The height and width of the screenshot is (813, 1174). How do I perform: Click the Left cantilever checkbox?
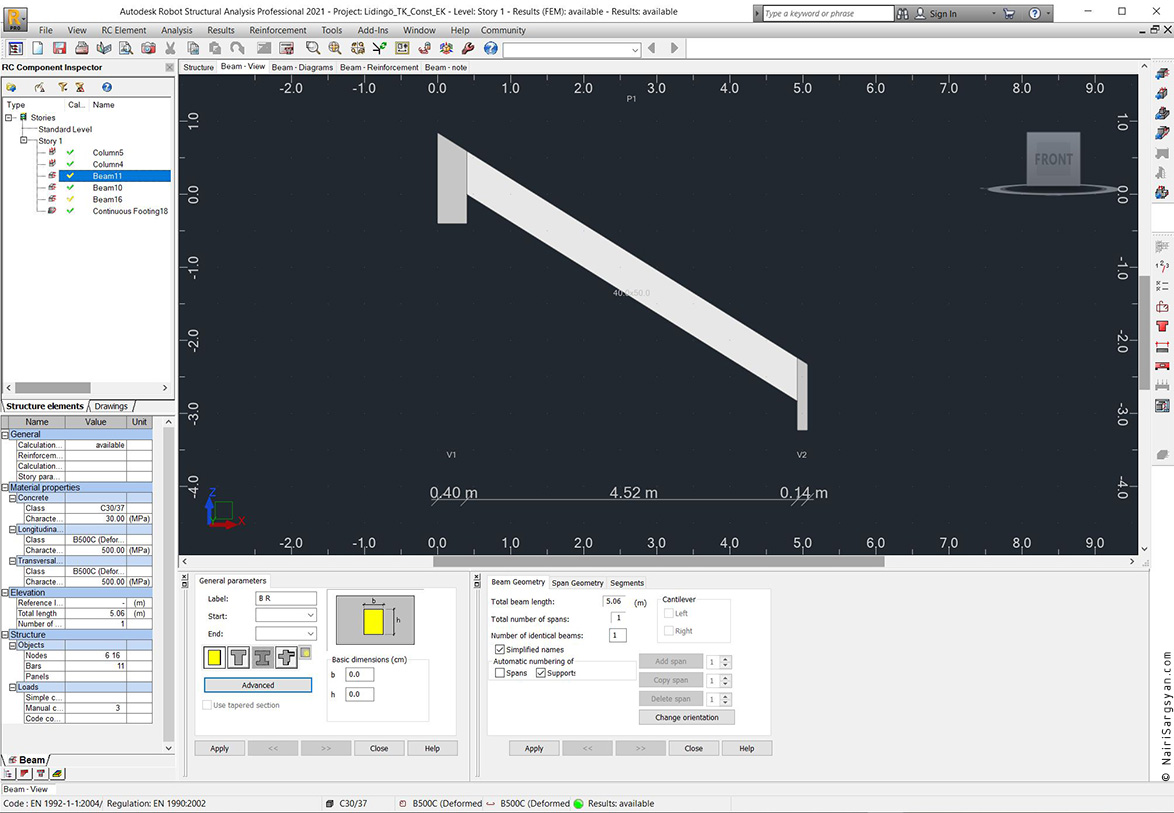669,612
